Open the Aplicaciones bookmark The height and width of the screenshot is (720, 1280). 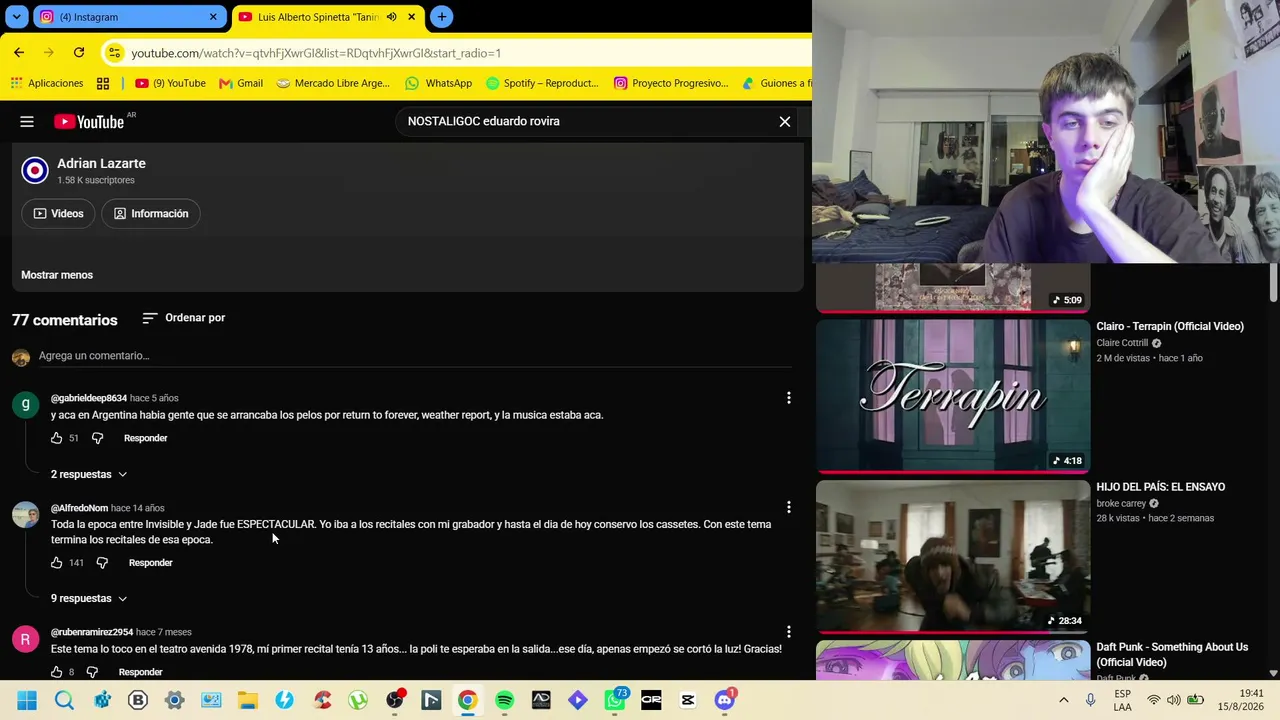47,83
